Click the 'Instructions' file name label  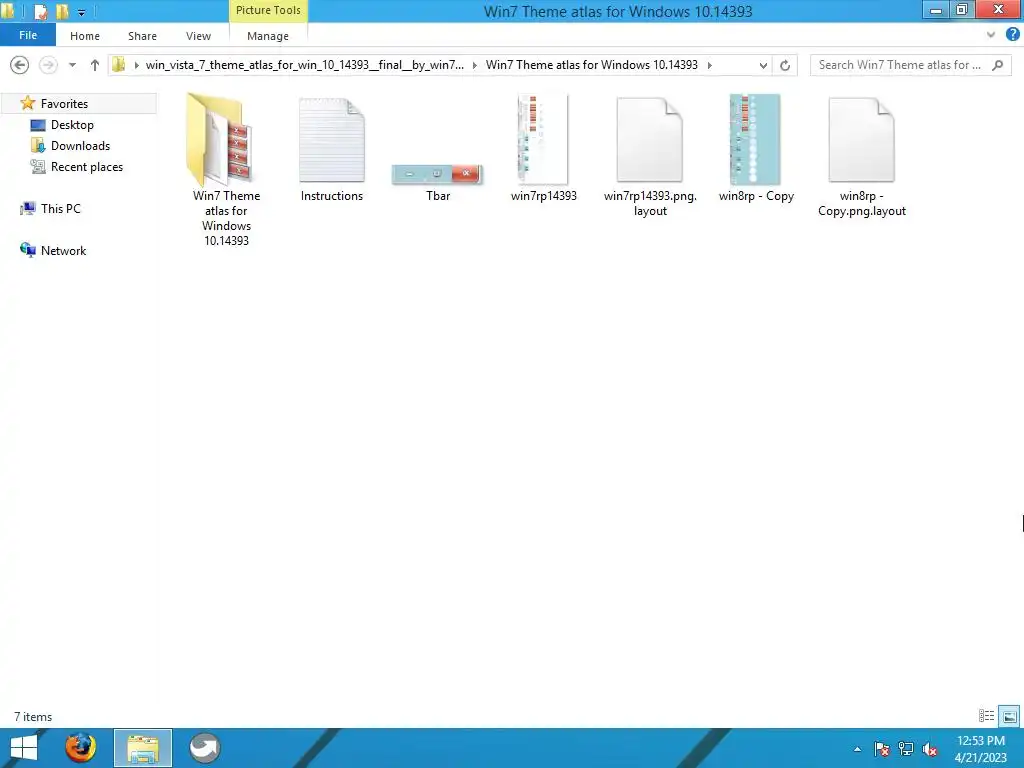point(332,196)
